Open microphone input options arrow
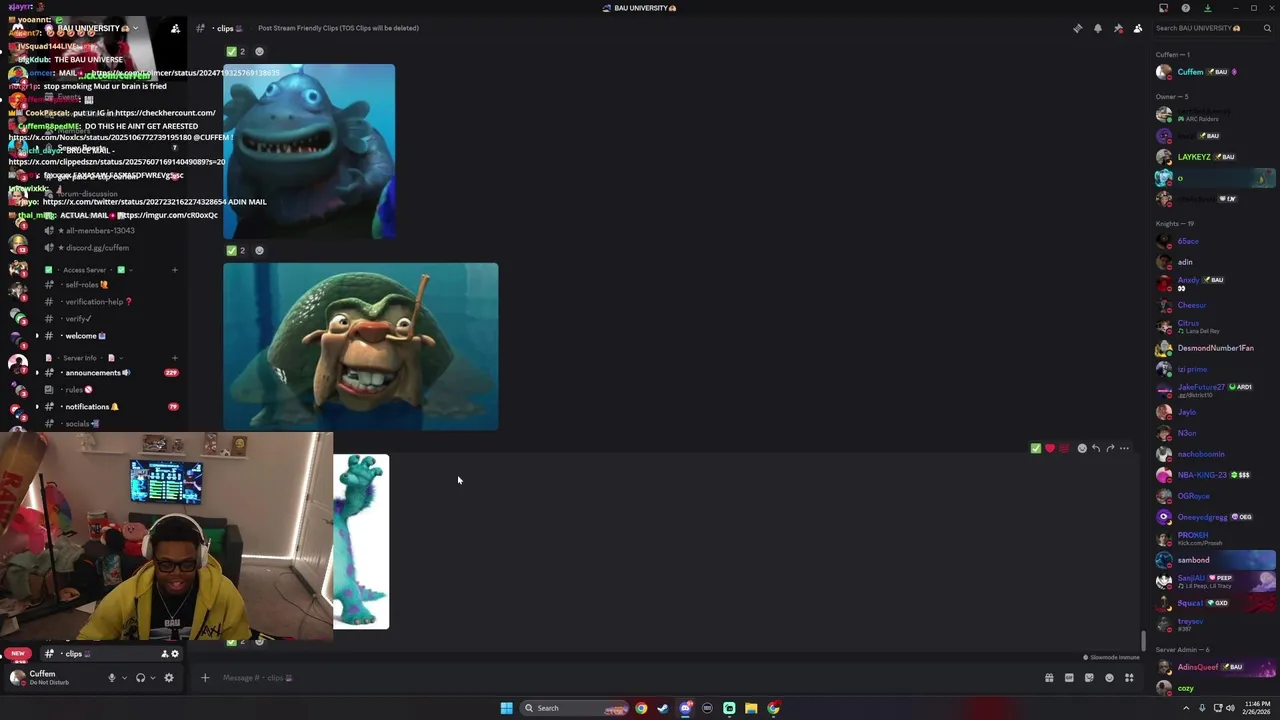 tap(124, 678)
